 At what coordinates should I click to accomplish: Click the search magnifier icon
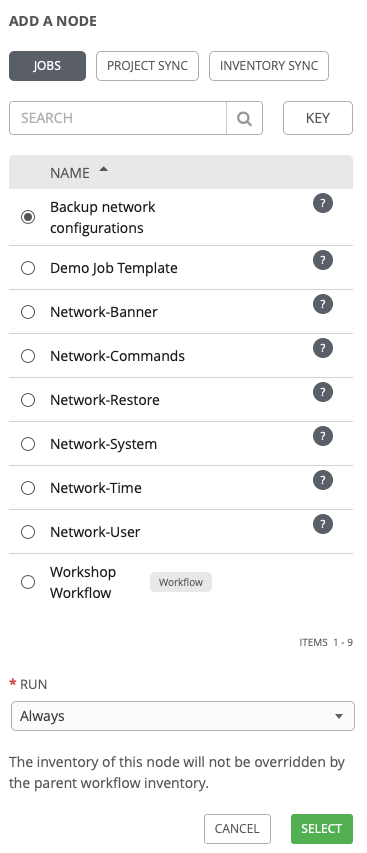pyautogui.click(x=245, y=118)
